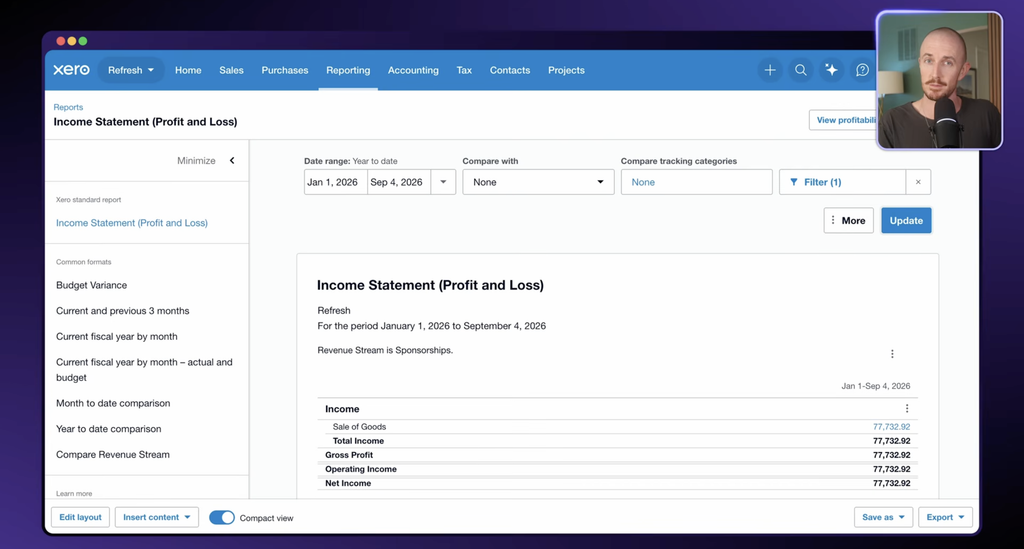Viewport: 1024px width, 549px height.
Task: Select Budget Variance format
Action: click(x=91, y=285)
